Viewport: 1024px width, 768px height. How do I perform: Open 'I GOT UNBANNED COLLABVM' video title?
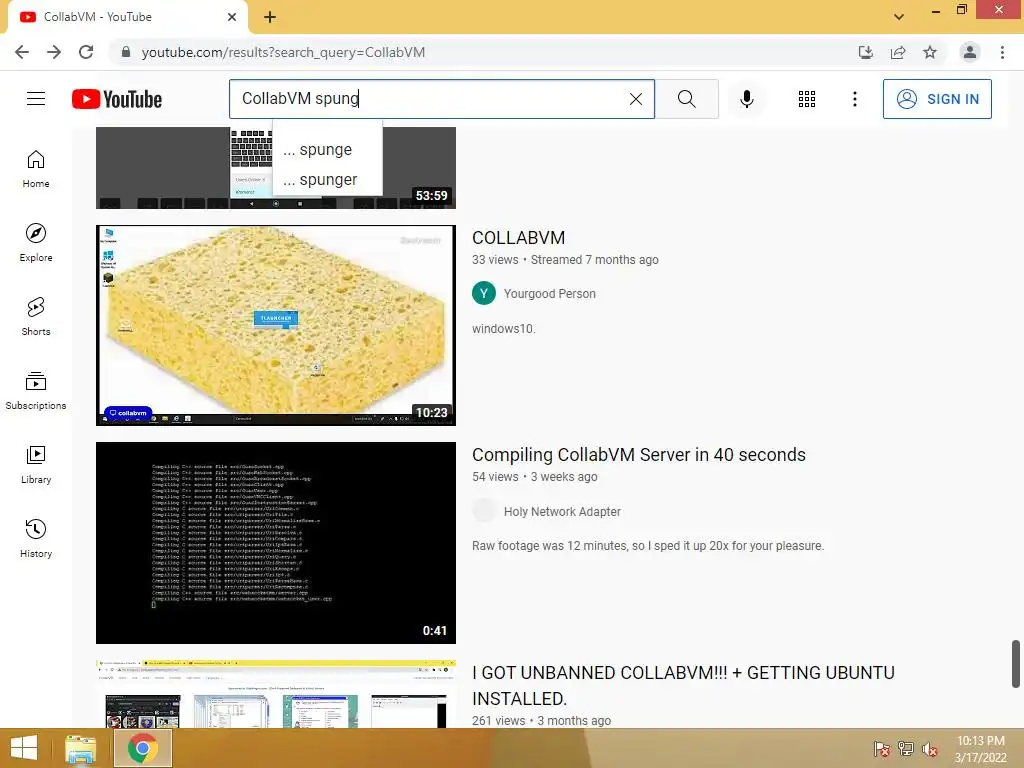point(683,685)
